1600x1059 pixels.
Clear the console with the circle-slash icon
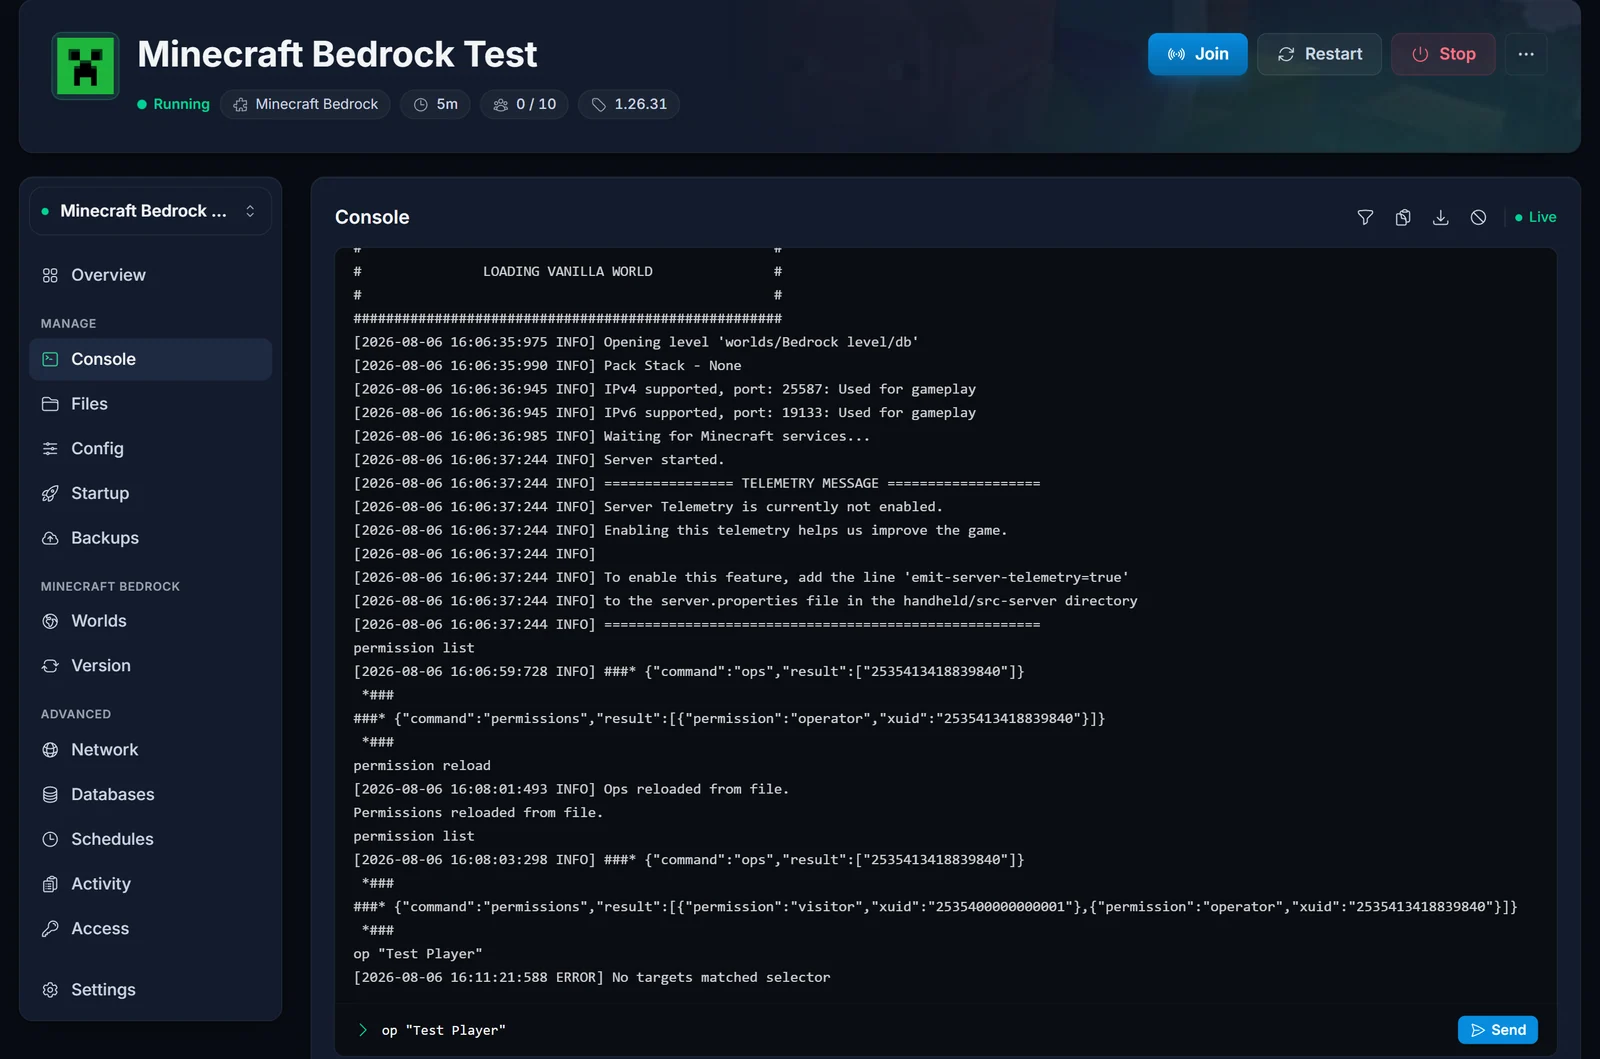coord(1478,217)
